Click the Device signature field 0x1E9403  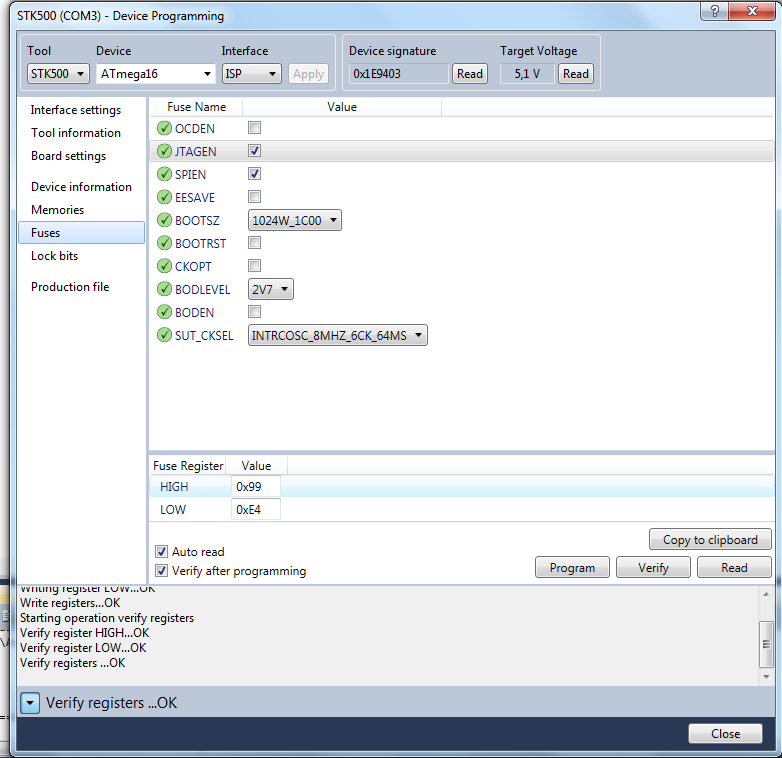pos(398,74)
